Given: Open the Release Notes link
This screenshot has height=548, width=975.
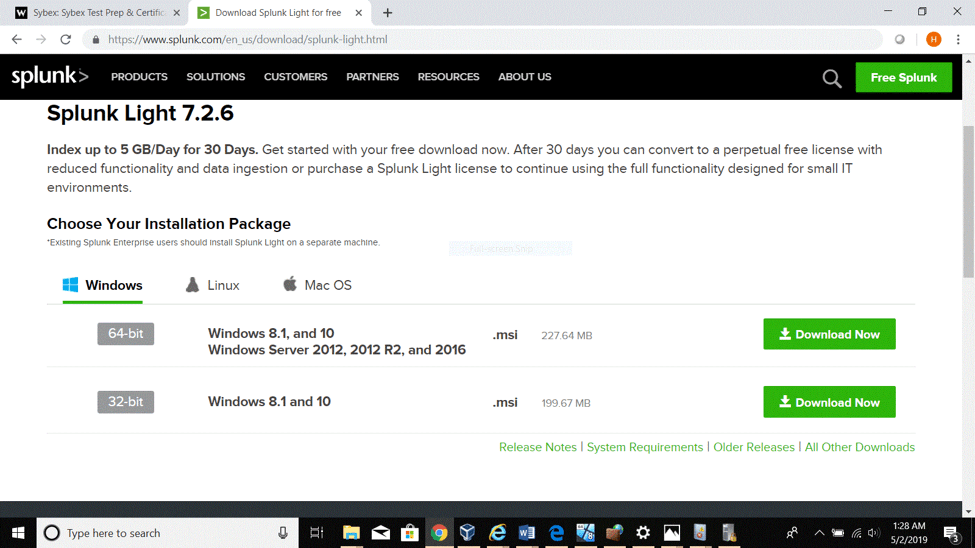Looking at the screenshot, I should pyautogui.click(x=538, y=447).
